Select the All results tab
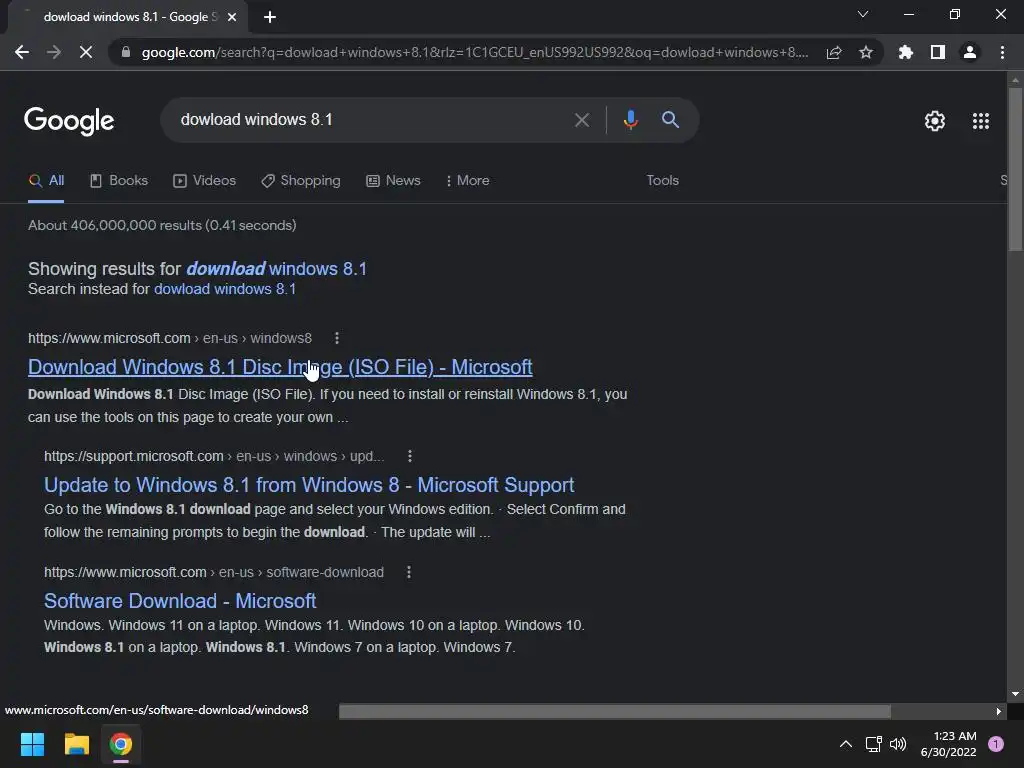 [x=46, y=181]
